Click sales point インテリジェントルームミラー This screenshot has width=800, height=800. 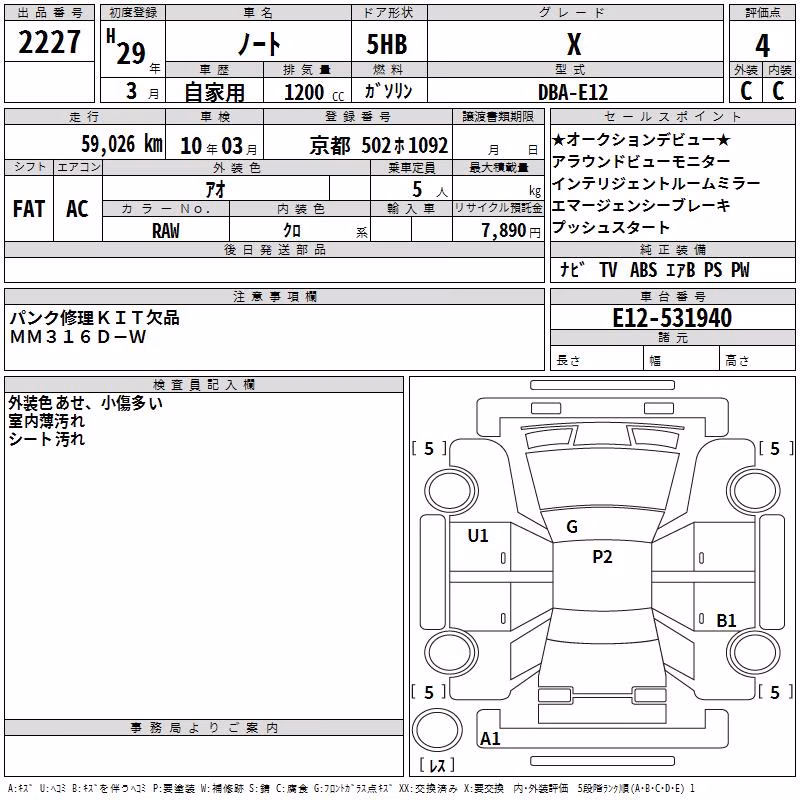[x=656, y=183]
